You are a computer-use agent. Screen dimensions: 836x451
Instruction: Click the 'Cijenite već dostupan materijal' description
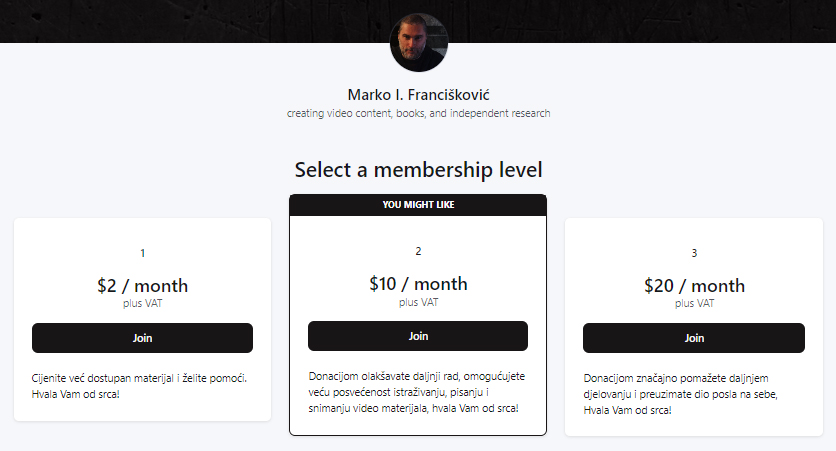(139, 385)
